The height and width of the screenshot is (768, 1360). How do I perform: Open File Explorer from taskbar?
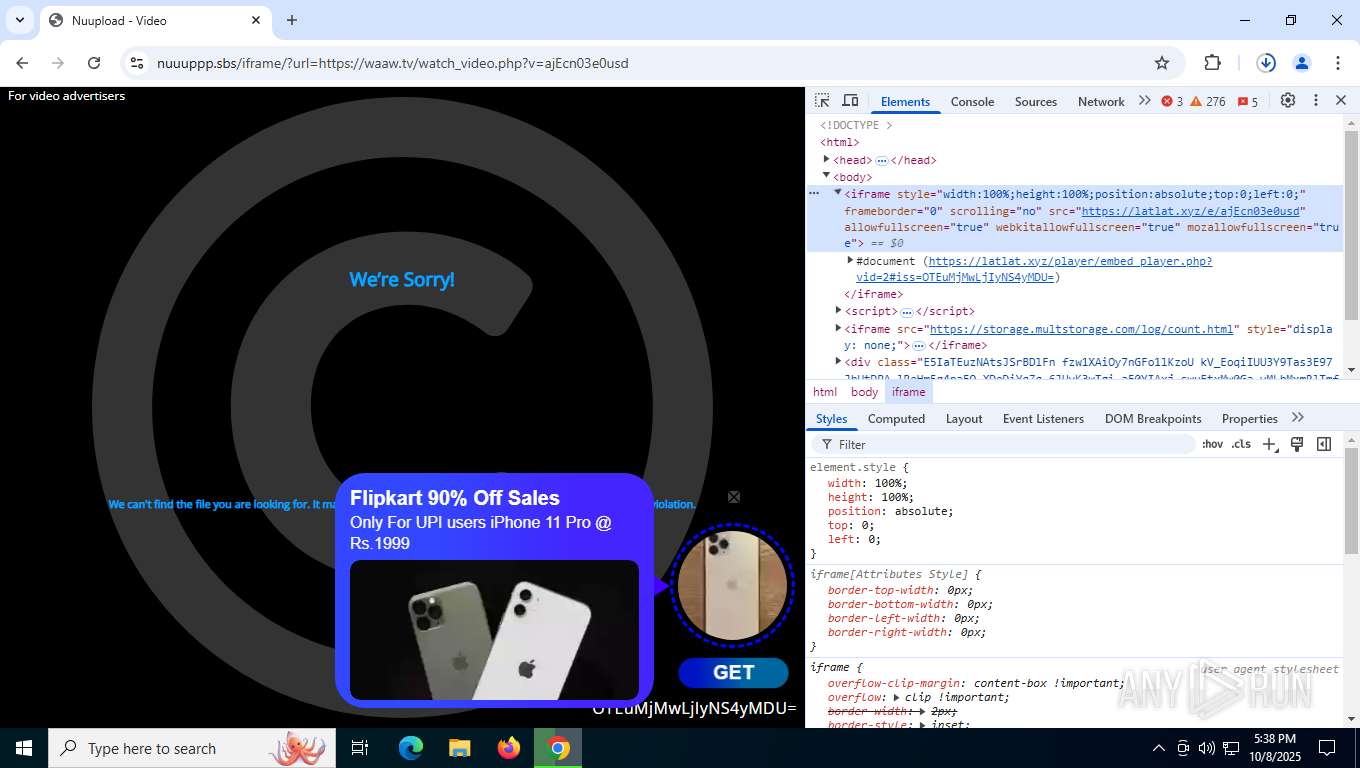pyautogui.click(x=460, y=748)
